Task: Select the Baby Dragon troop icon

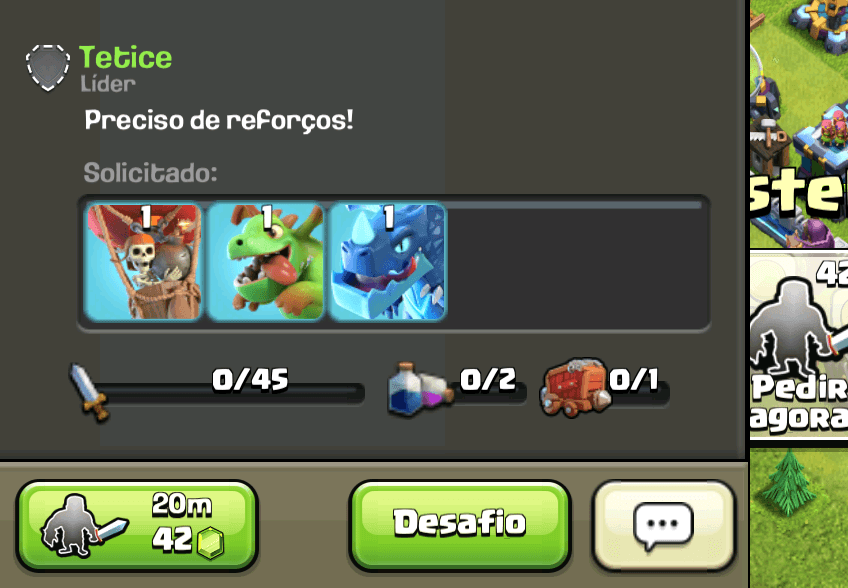Action: tap(266, 262)
